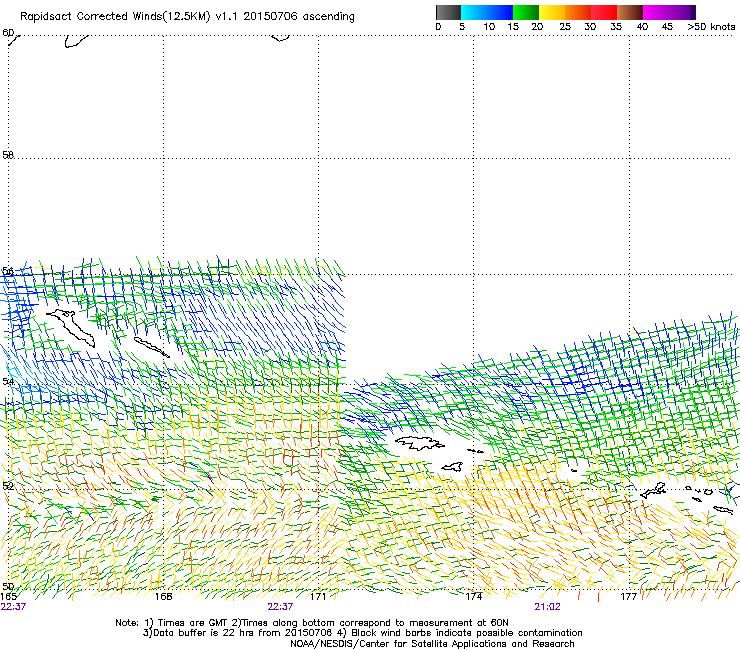Screen dimensions: 740x650
Task: Click the 'Black wind barbs indicate possible contamination' note
Action: pos(461,633)
